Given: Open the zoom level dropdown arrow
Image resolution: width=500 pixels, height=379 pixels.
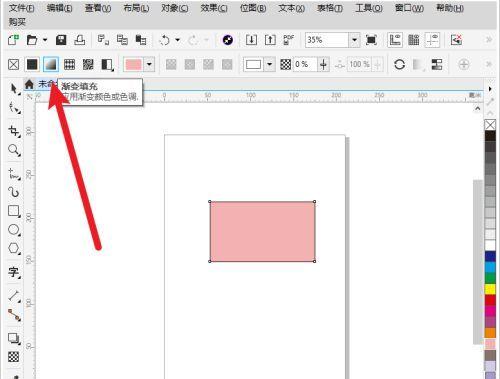Looking at the screenshot, I should click(x=355, y=40).
